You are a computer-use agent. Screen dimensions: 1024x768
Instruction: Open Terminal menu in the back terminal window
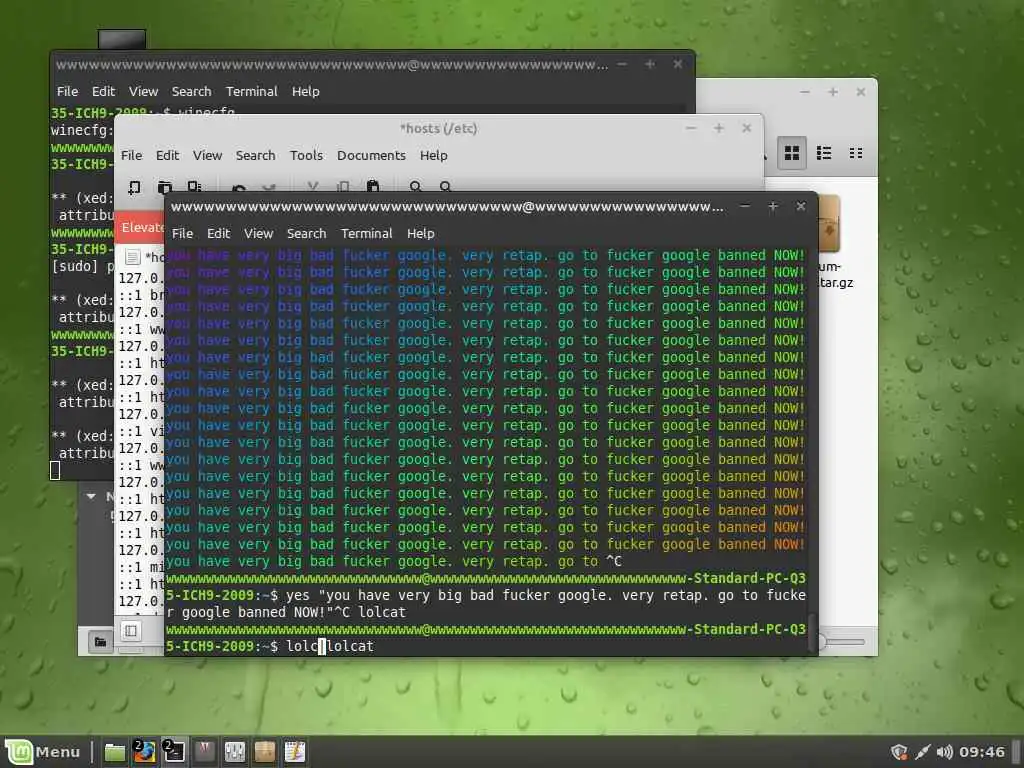251,91
